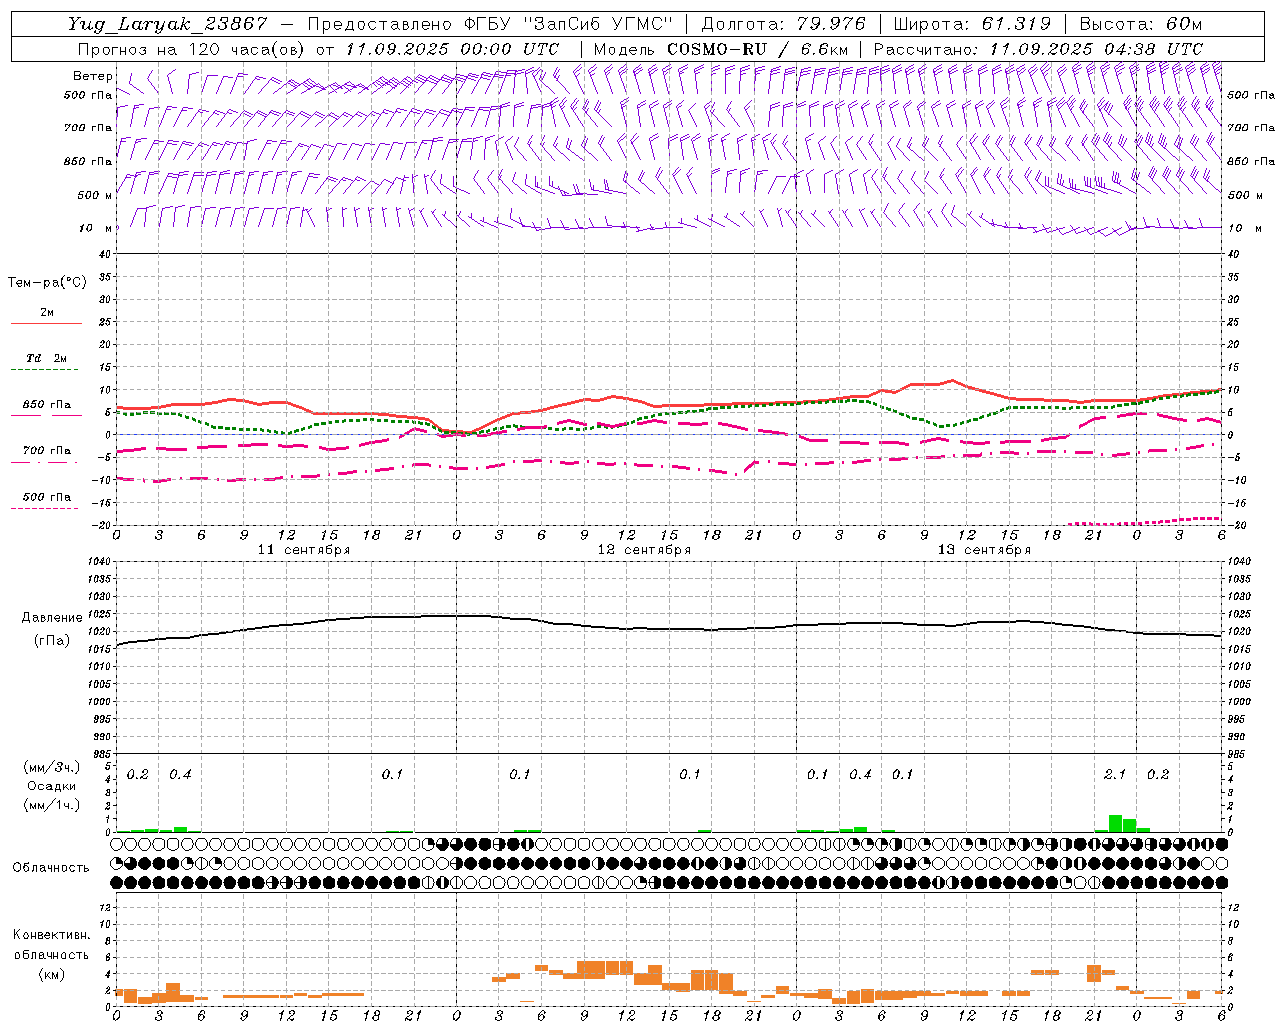Screen dimensions: 1280x1024
Task: Click the 13 сентября date label
Action: [984, 550]
